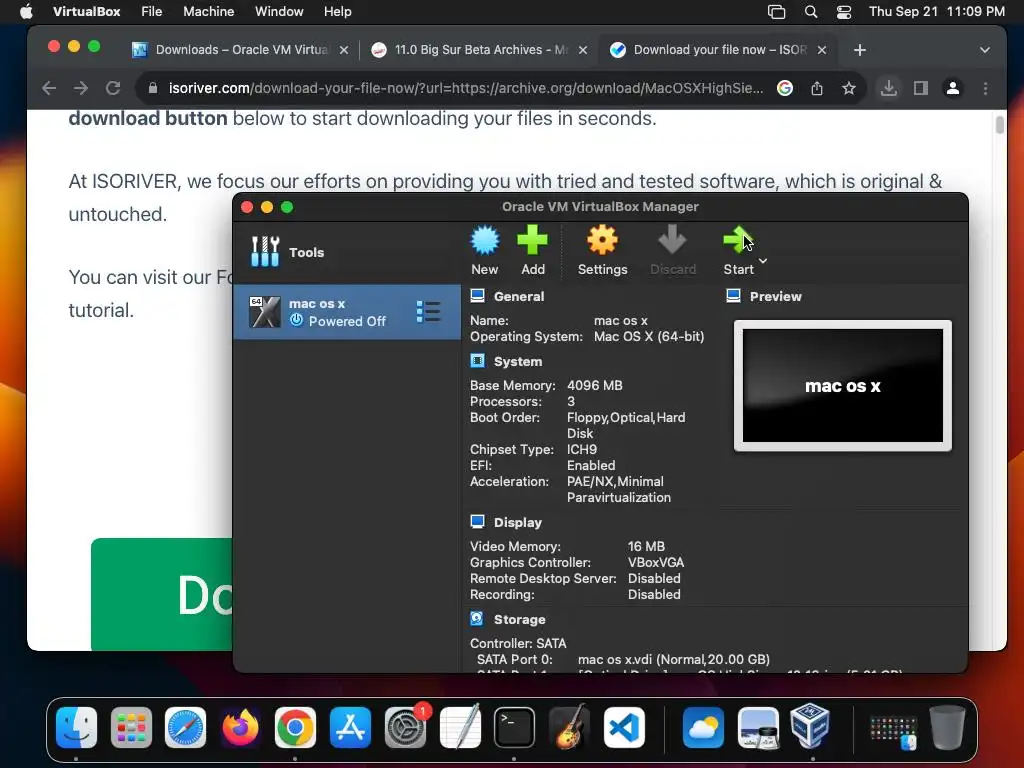1024x768 pixels.
Task: Close the Big Sur Beta Archives tab
Action: click(583, 50)
